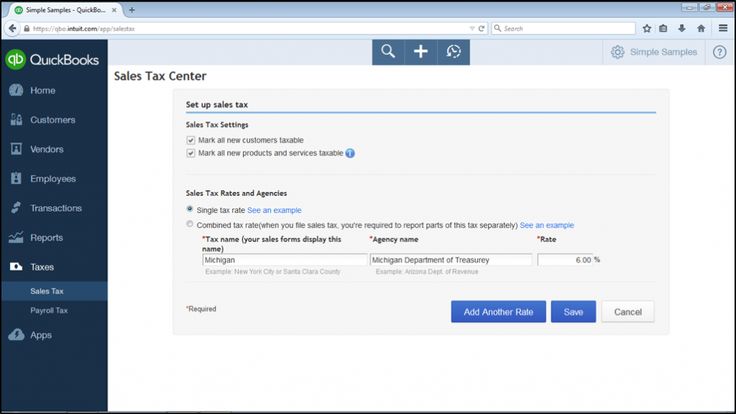Viewport: 736px width, 414px height.
Task: Click the browser Search box
Action: [563, 29]
